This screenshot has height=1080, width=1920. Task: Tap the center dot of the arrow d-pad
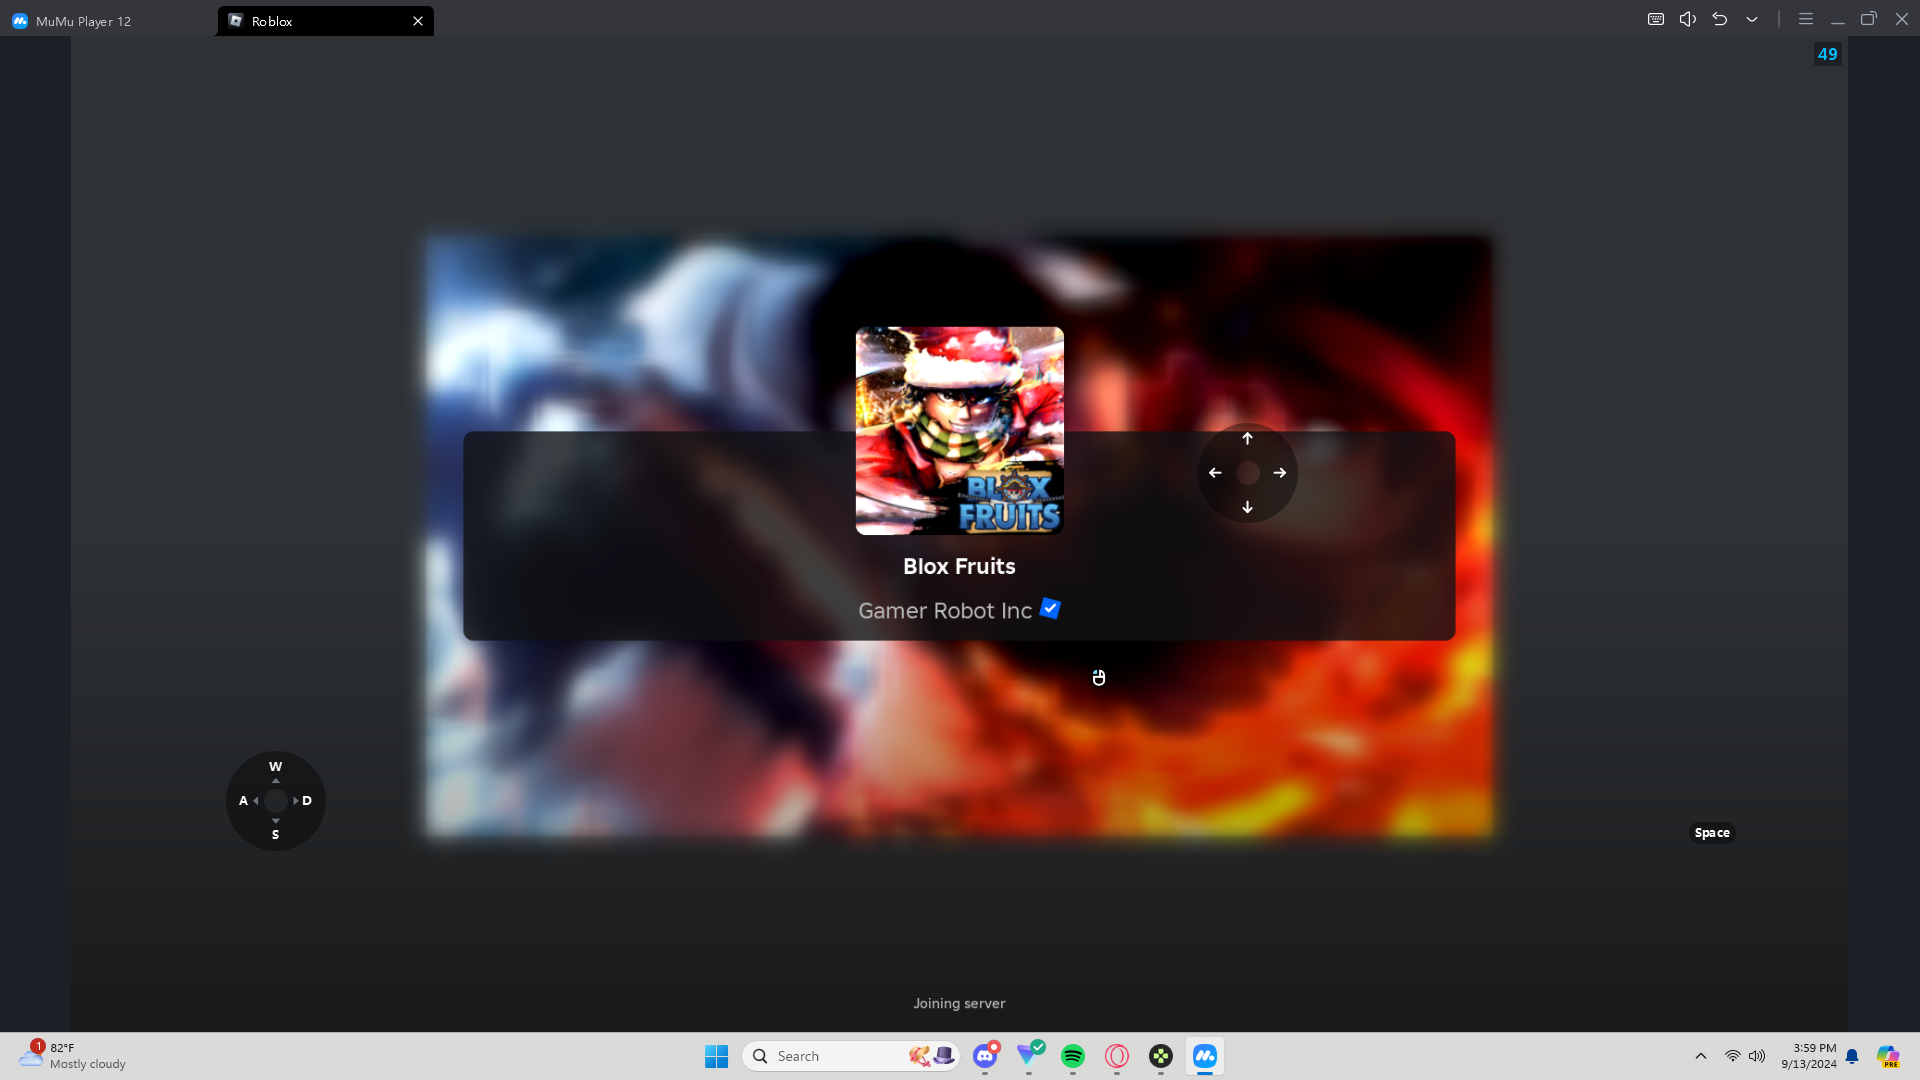pyautogui.click(x=1247, y=473)
